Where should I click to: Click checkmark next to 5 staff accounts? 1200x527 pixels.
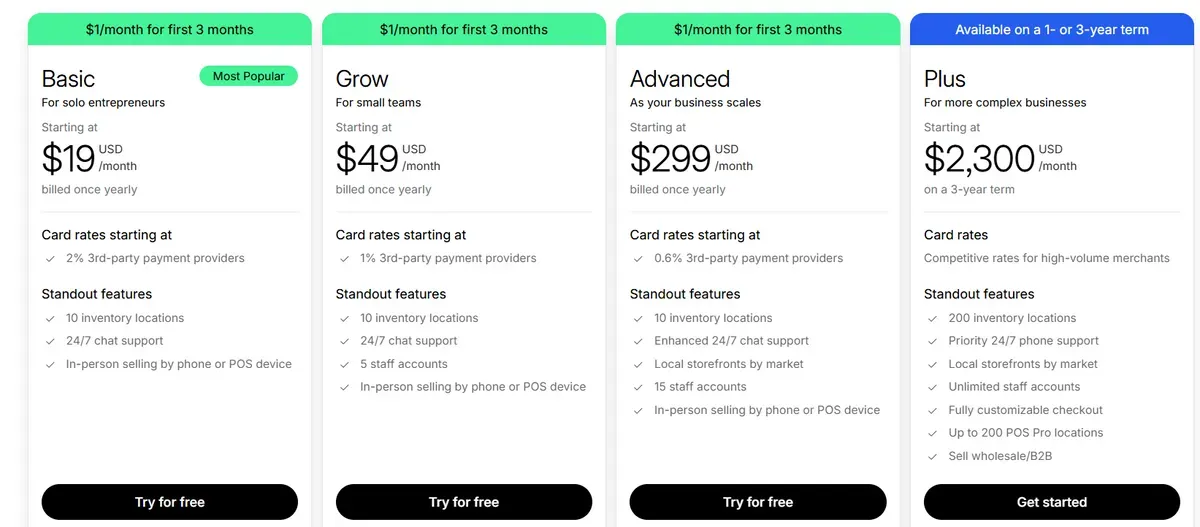344,364
